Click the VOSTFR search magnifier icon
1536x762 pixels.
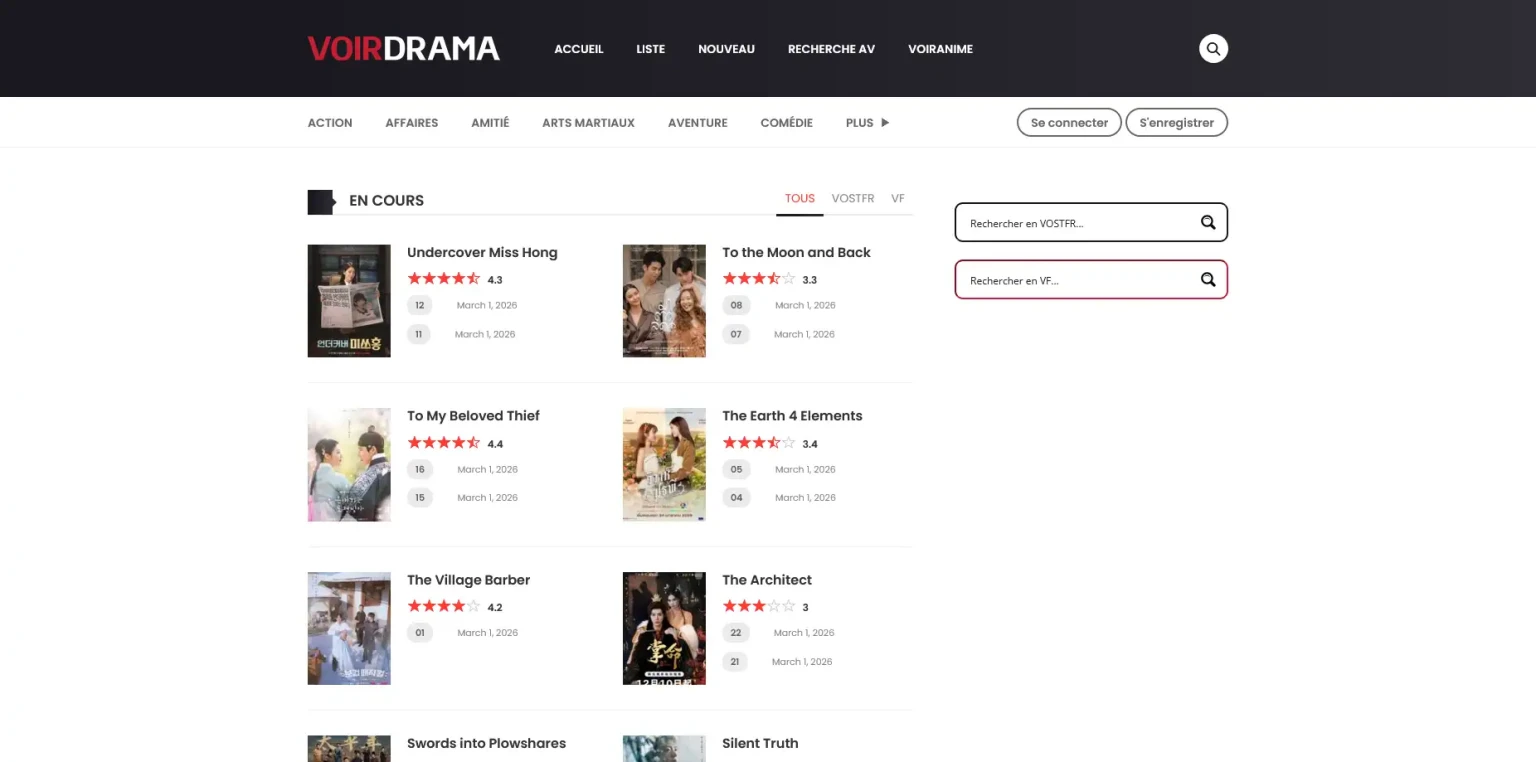(x=1208, y=223)
